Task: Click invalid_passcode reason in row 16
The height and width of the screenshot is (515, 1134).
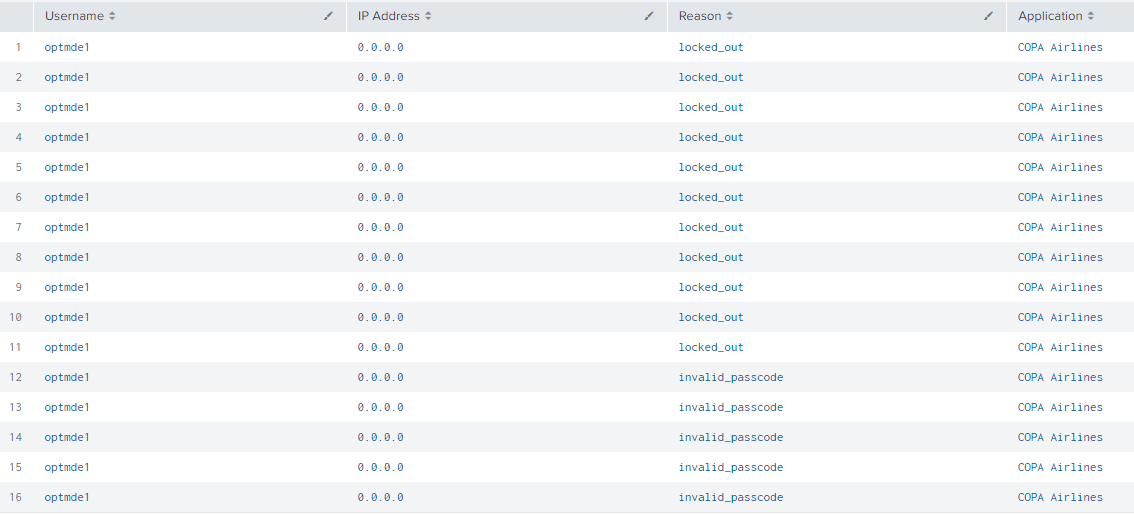Action: tap(730, 497)
